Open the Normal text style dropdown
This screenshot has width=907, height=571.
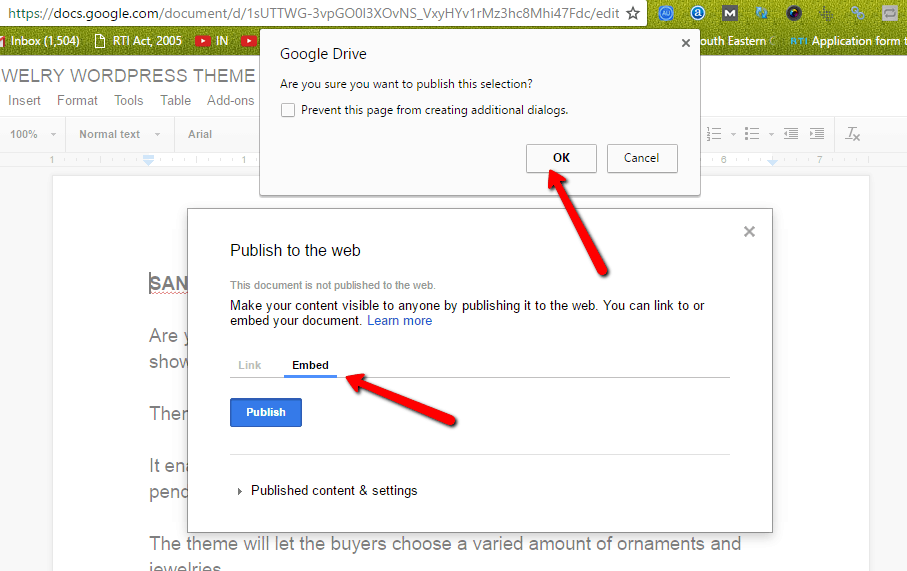[x=120, y=134]
